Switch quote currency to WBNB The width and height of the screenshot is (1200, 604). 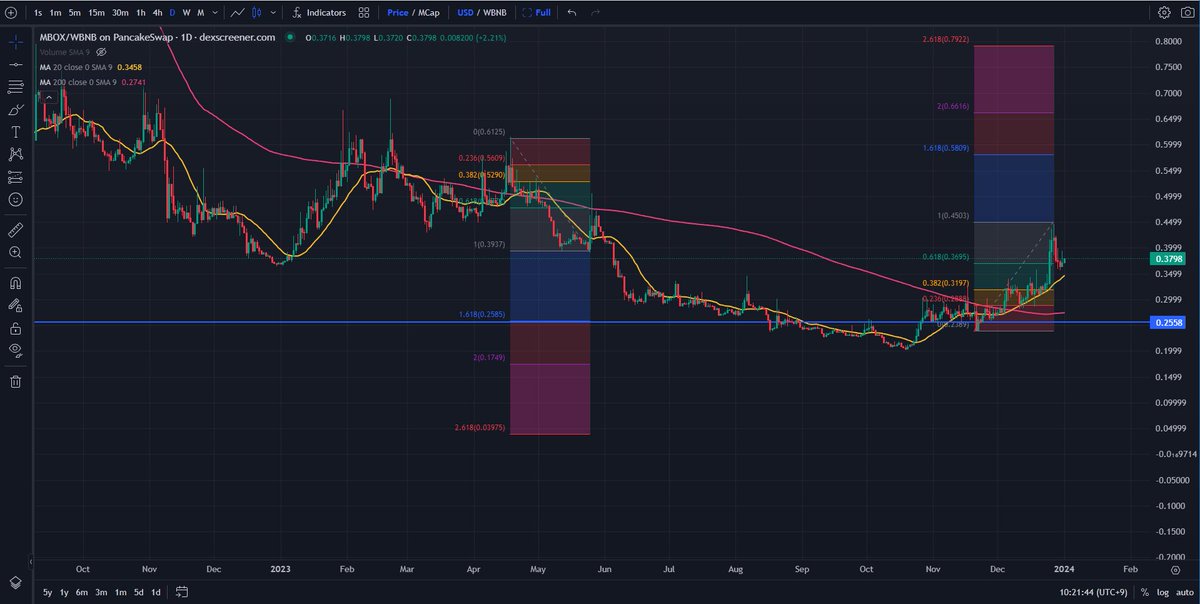point(495,13)
